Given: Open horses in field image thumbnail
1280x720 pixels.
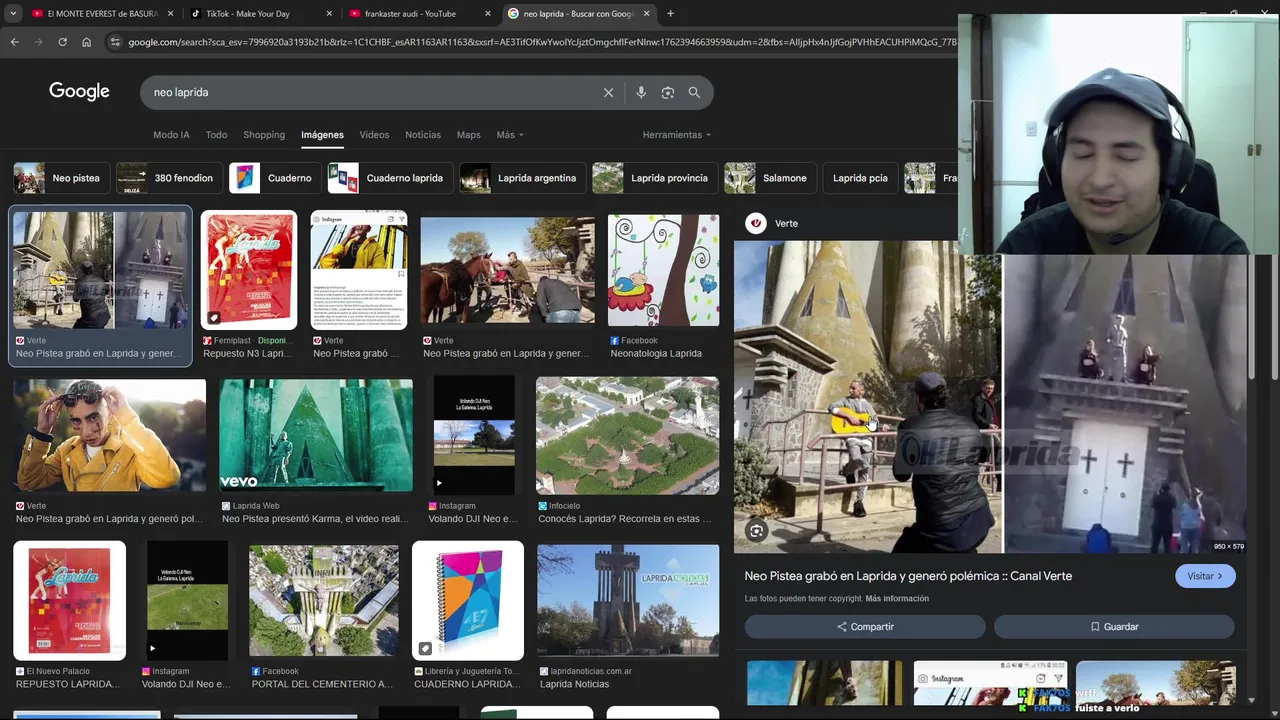Looking at the screenshot, I should tap(507, 270).
